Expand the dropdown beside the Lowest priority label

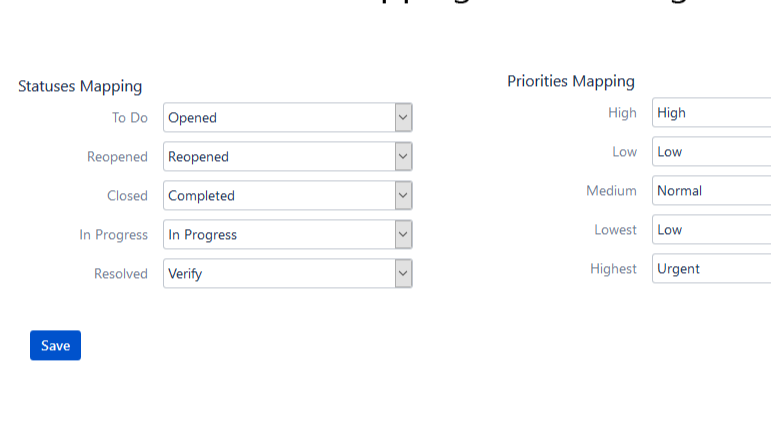point(710,230)
